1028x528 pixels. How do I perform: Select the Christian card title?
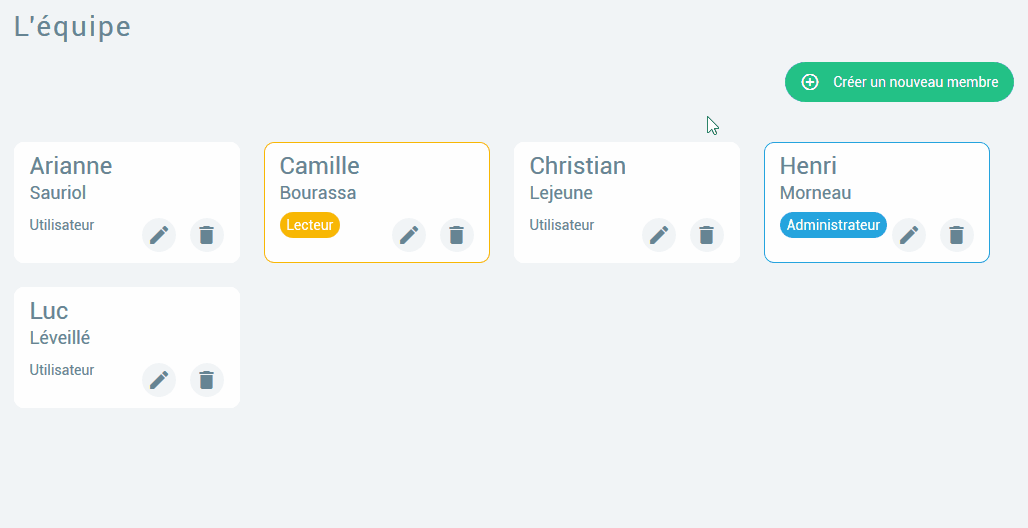point(577,166)
